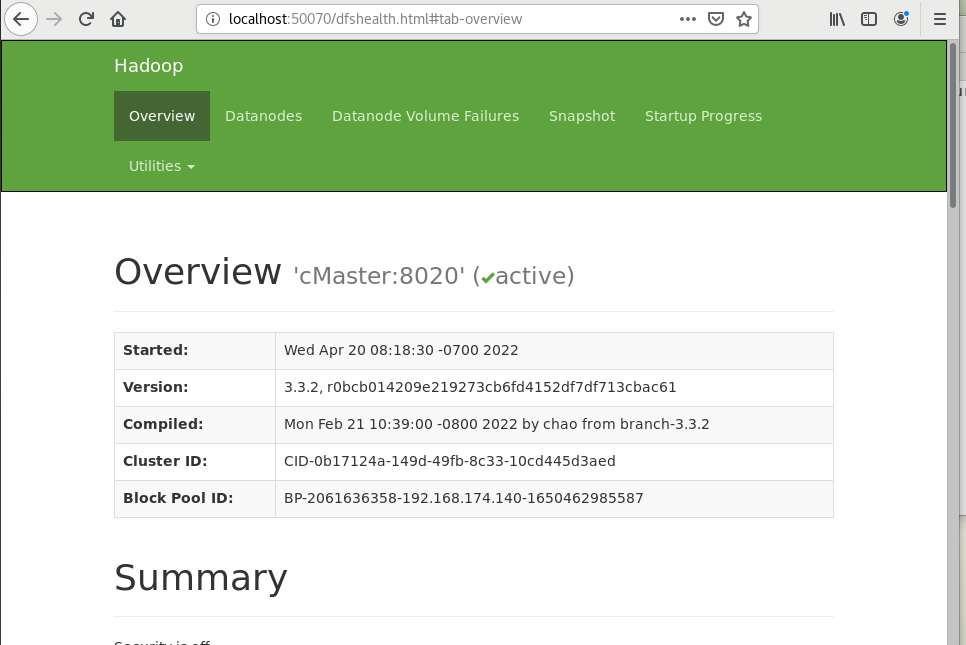Image resolution: width=966 pixels, height=645 pixels.
Task: Click the 'Version:' row label
Action: [x=156, y=387]
